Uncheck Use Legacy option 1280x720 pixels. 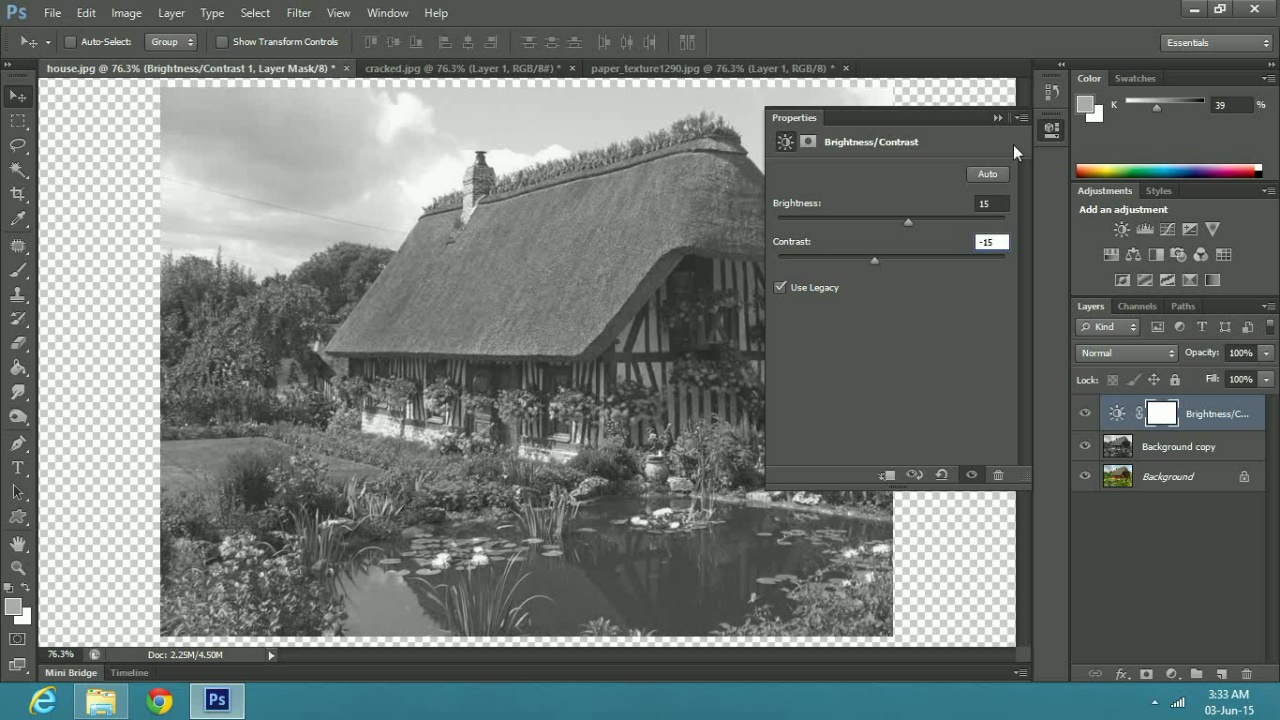tap(780, 287)
